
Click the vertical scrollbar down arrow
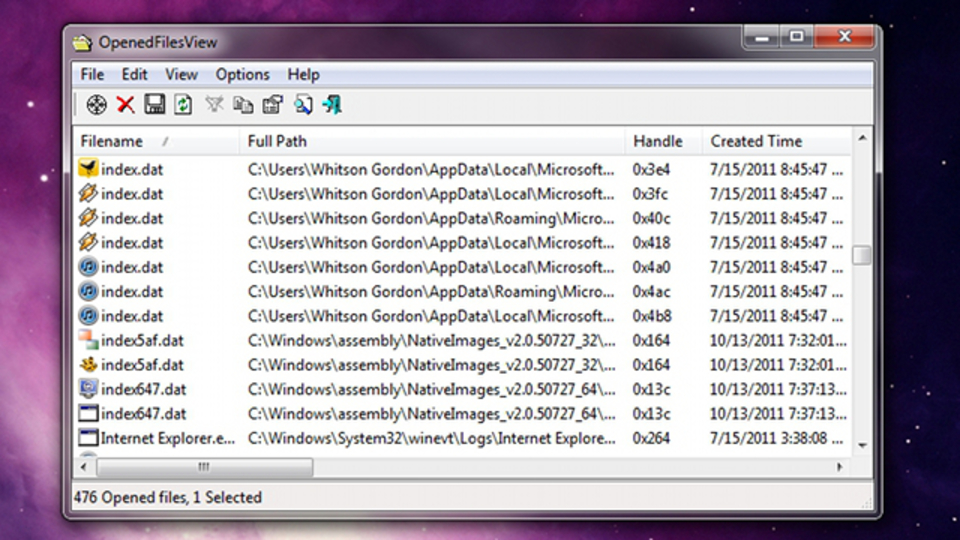click(862, 446)
